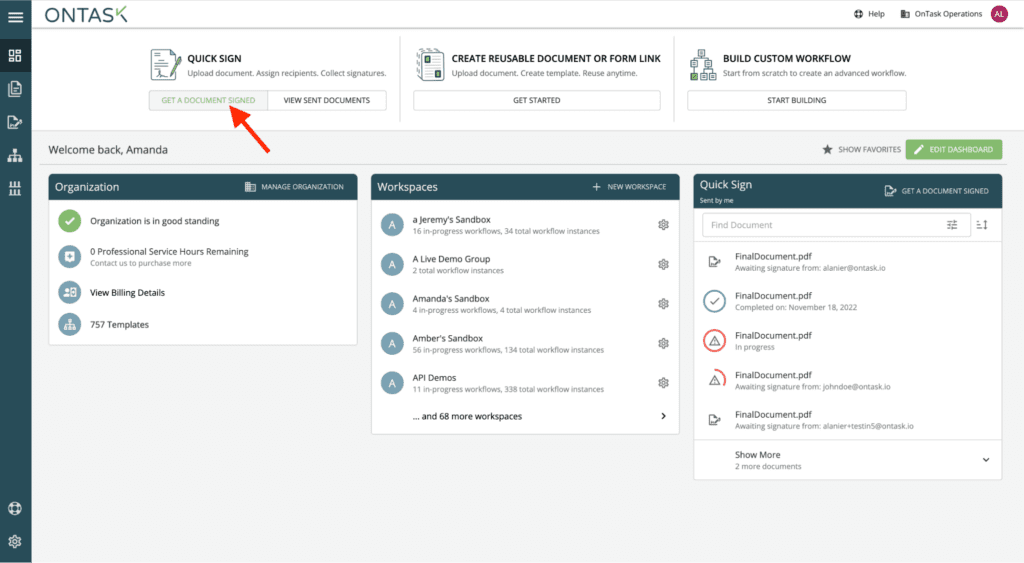Screen dimensions: 1024x563
Task: Click Get a Document Signed under Quick Sign header
Action: click(x=208, y=100)
